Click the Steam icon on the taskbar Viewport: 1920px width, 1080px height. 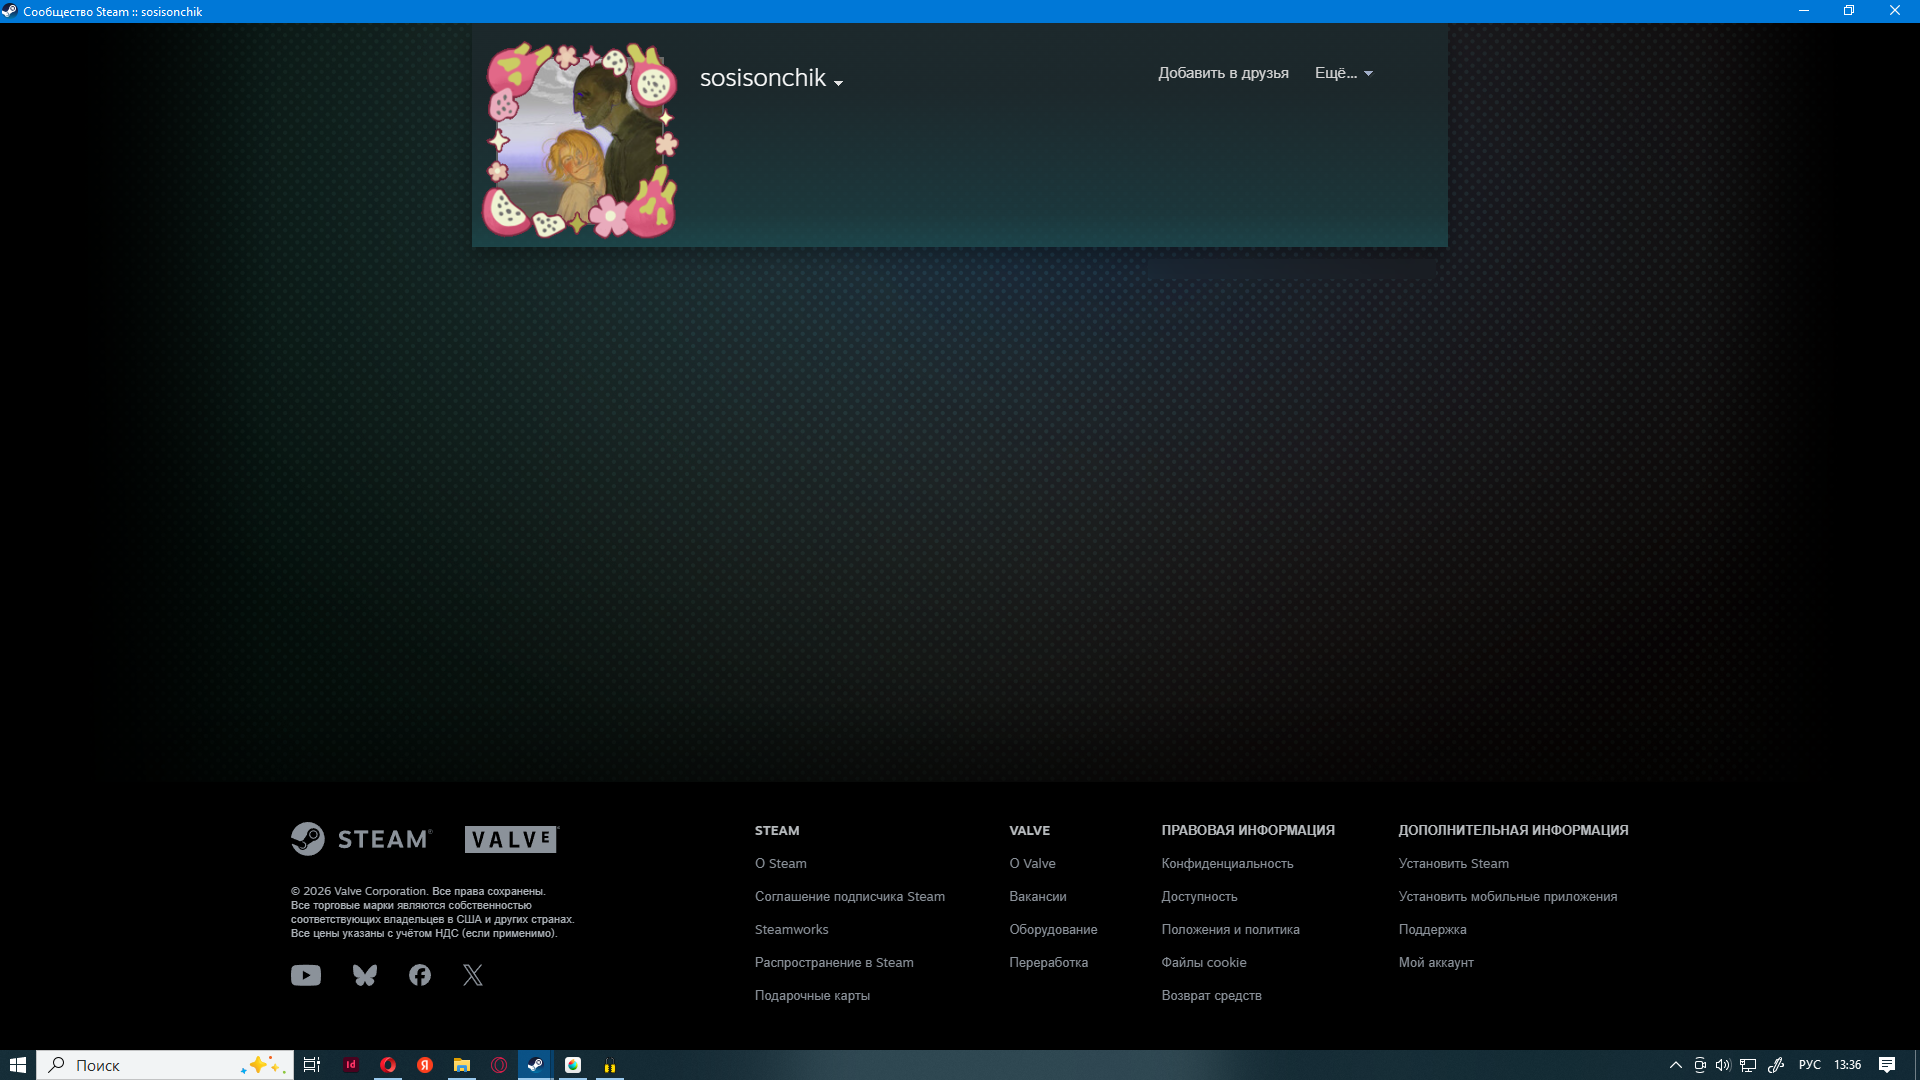(535, 1065)
